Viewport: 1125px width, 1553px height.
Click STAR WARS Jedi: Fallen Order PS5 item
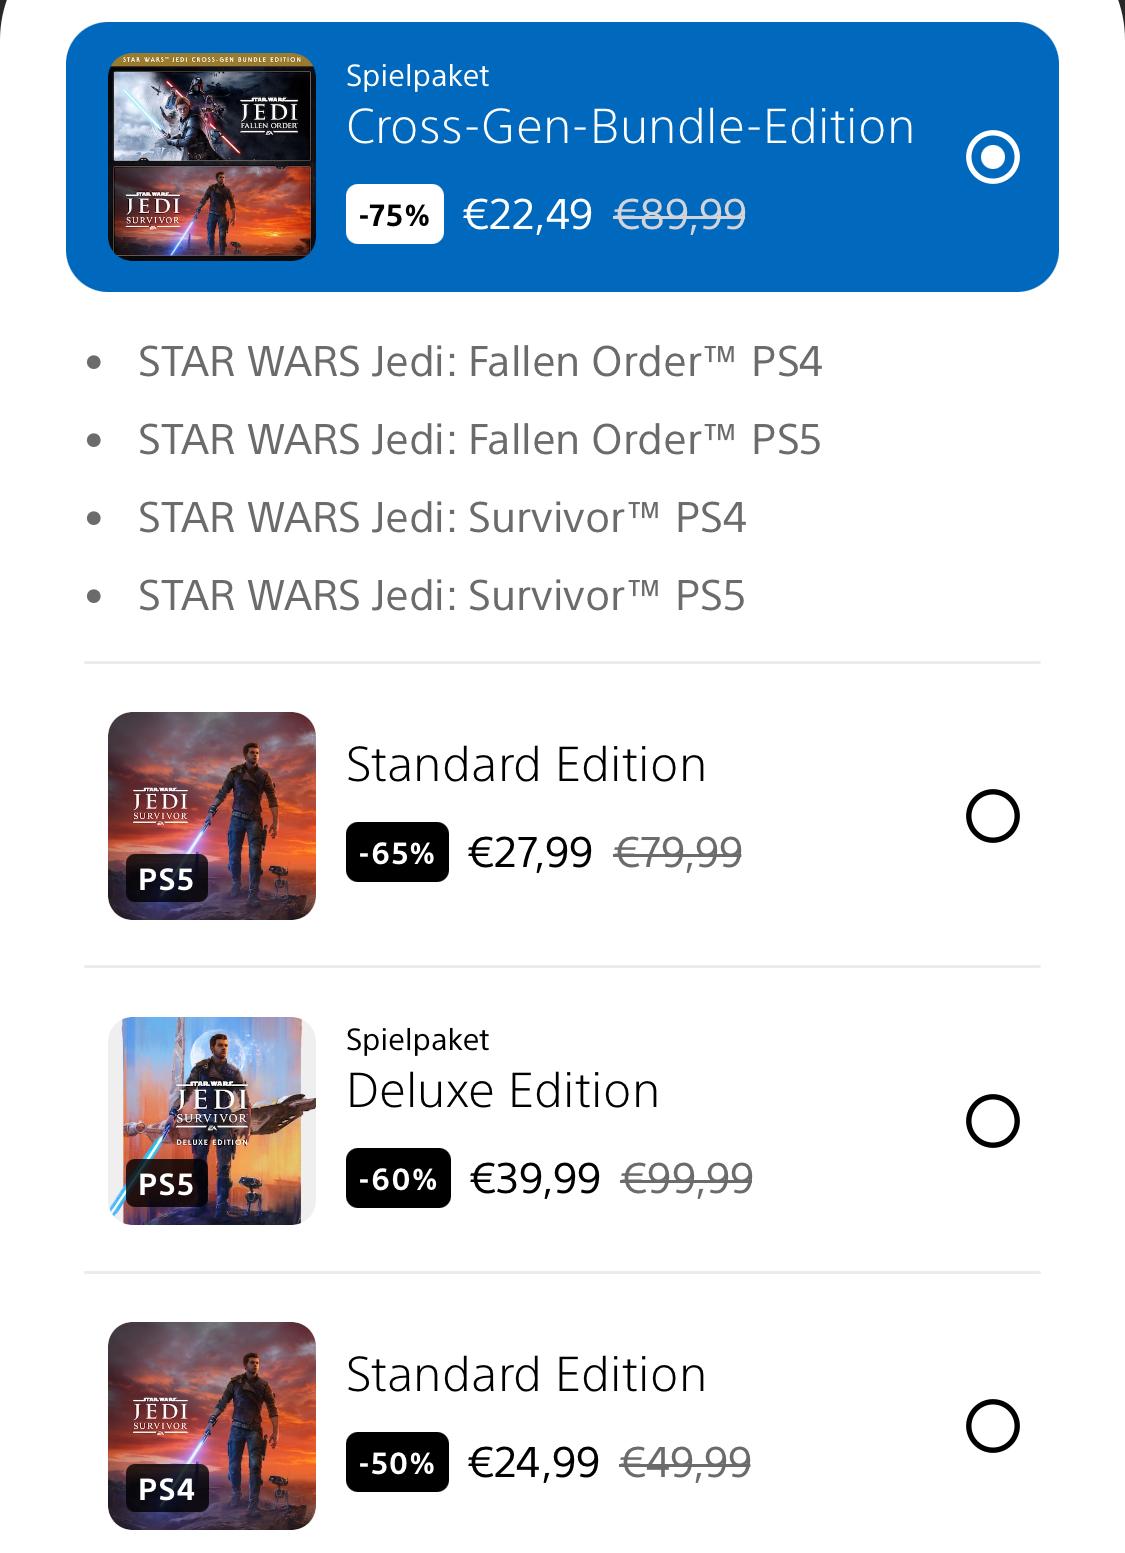click(480, 440)
